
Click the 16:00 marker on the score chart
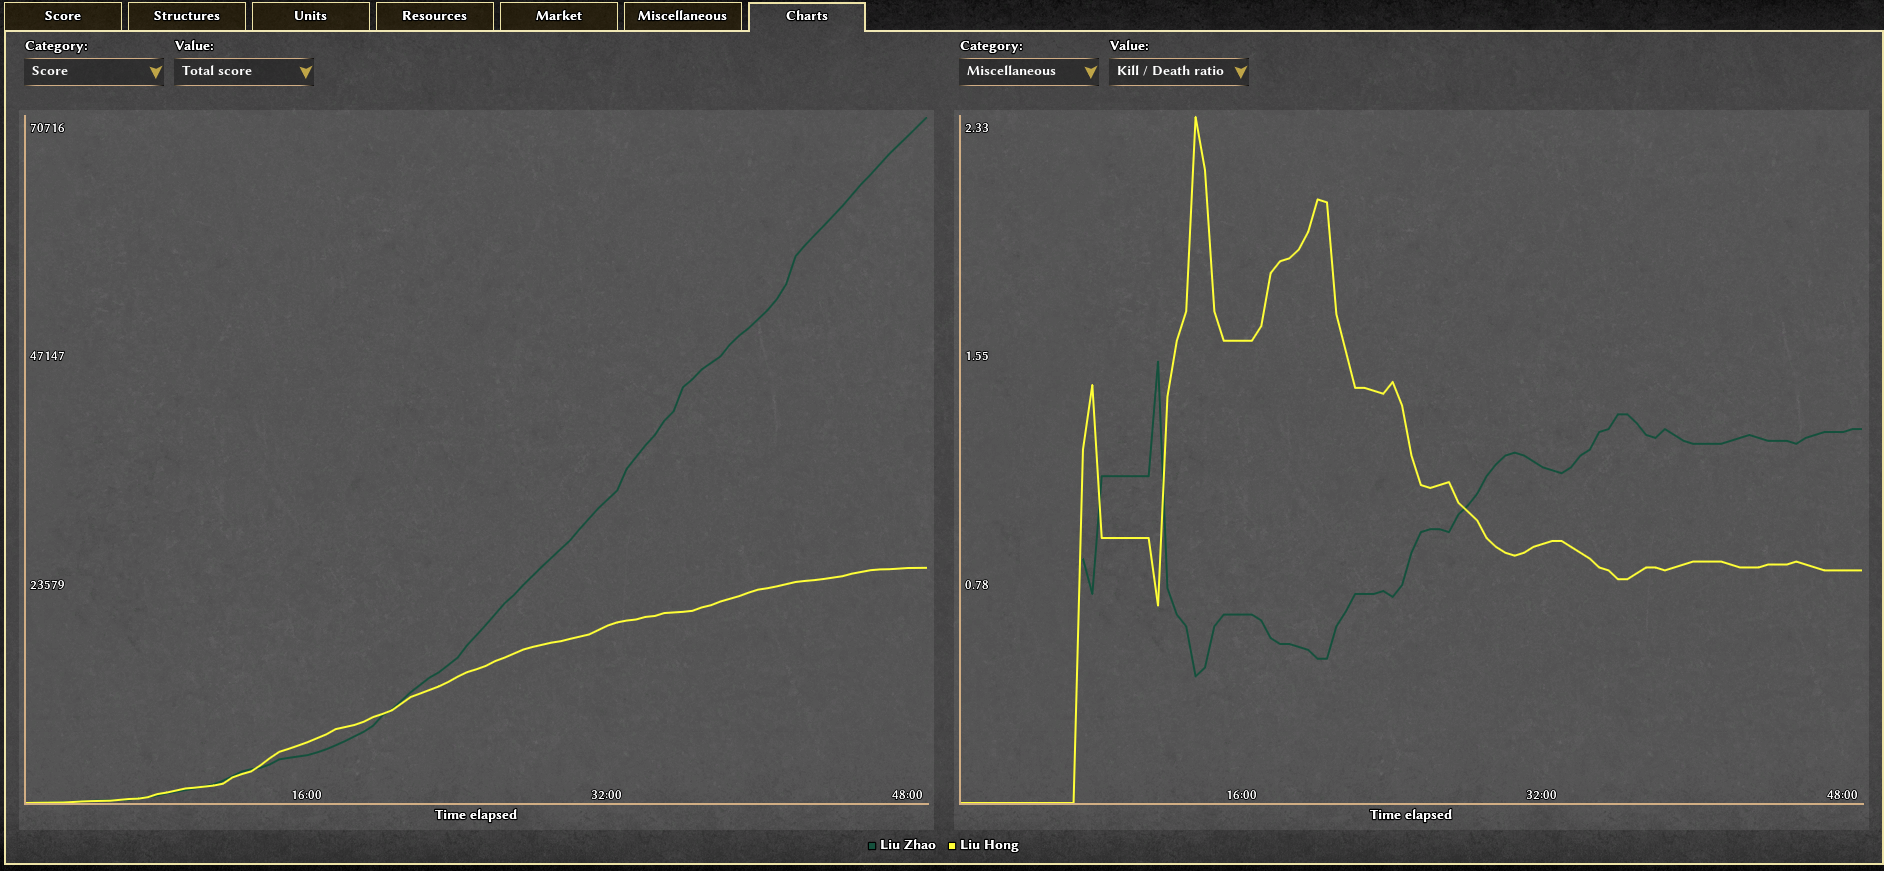coord(306,795)
